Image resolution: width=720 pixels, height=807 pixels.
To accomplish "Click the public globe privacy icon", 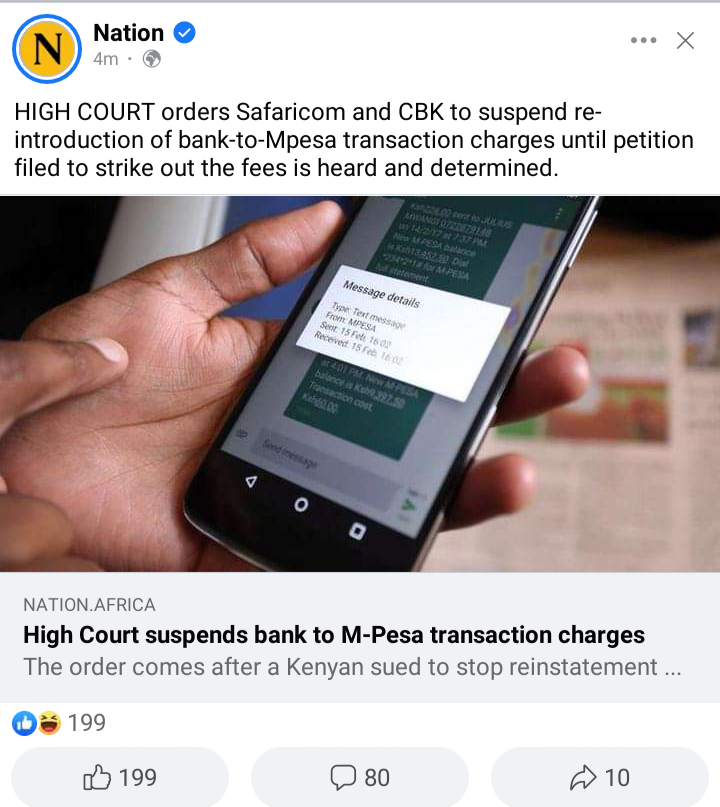I will 152,59.
